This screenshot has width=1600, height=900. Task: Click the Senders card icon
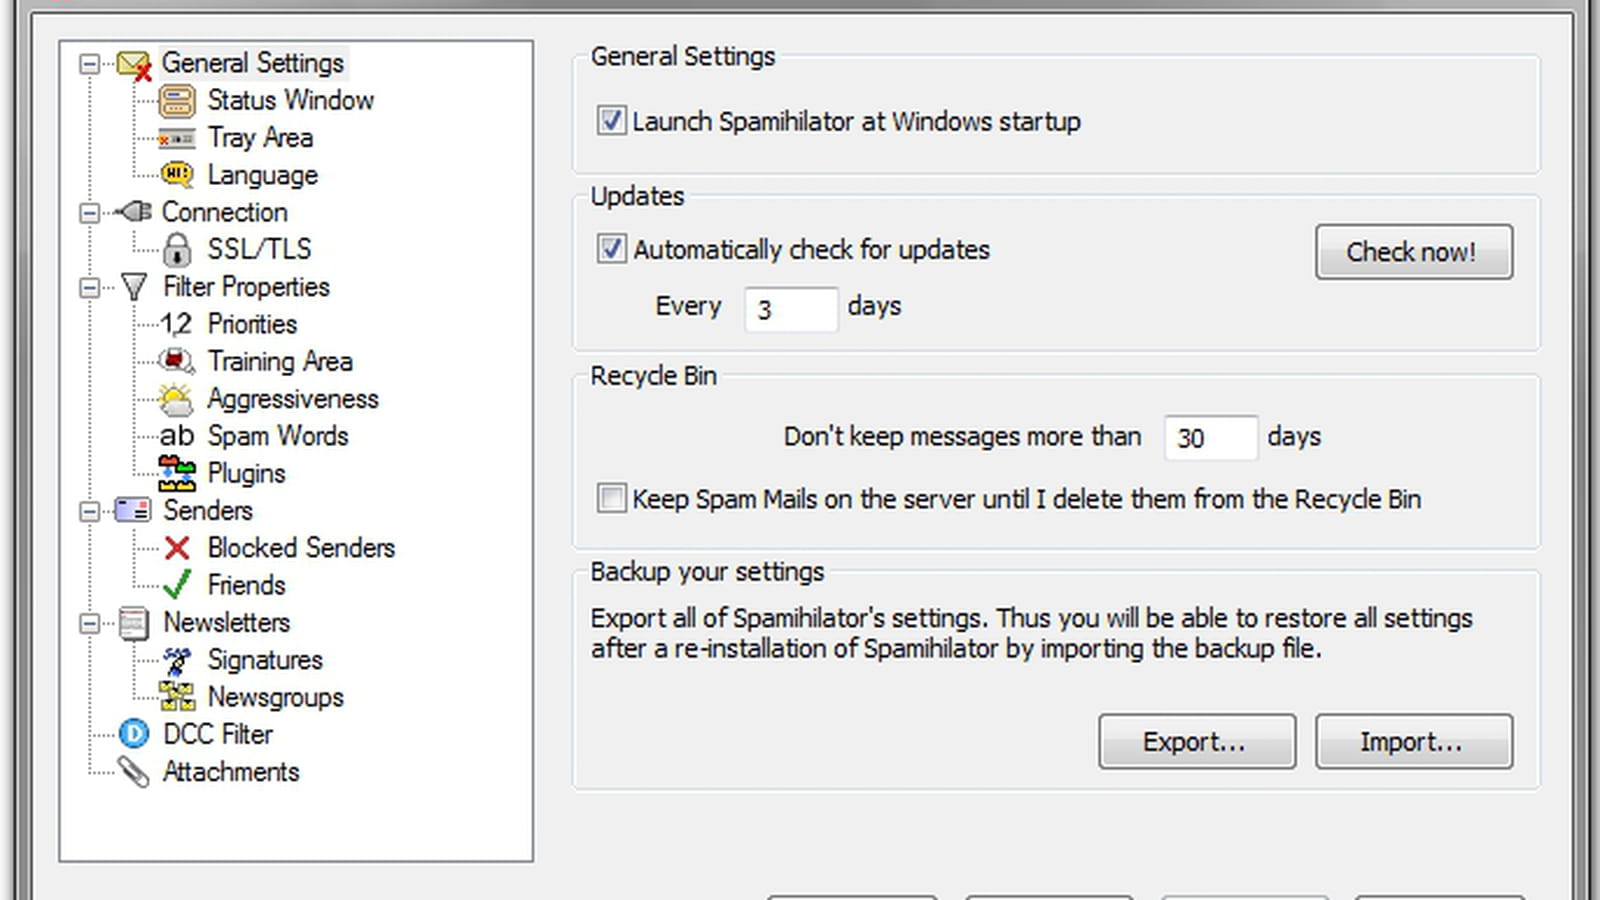[x=133, y=510]
